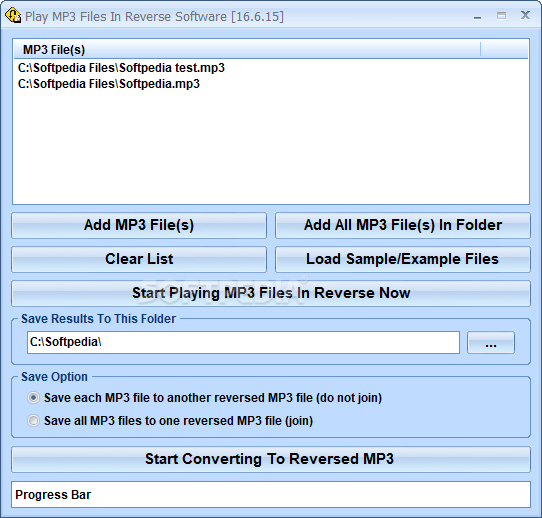542x518 pixels.
Task: Click the application icon in the title bar
Action: [13, 16]
